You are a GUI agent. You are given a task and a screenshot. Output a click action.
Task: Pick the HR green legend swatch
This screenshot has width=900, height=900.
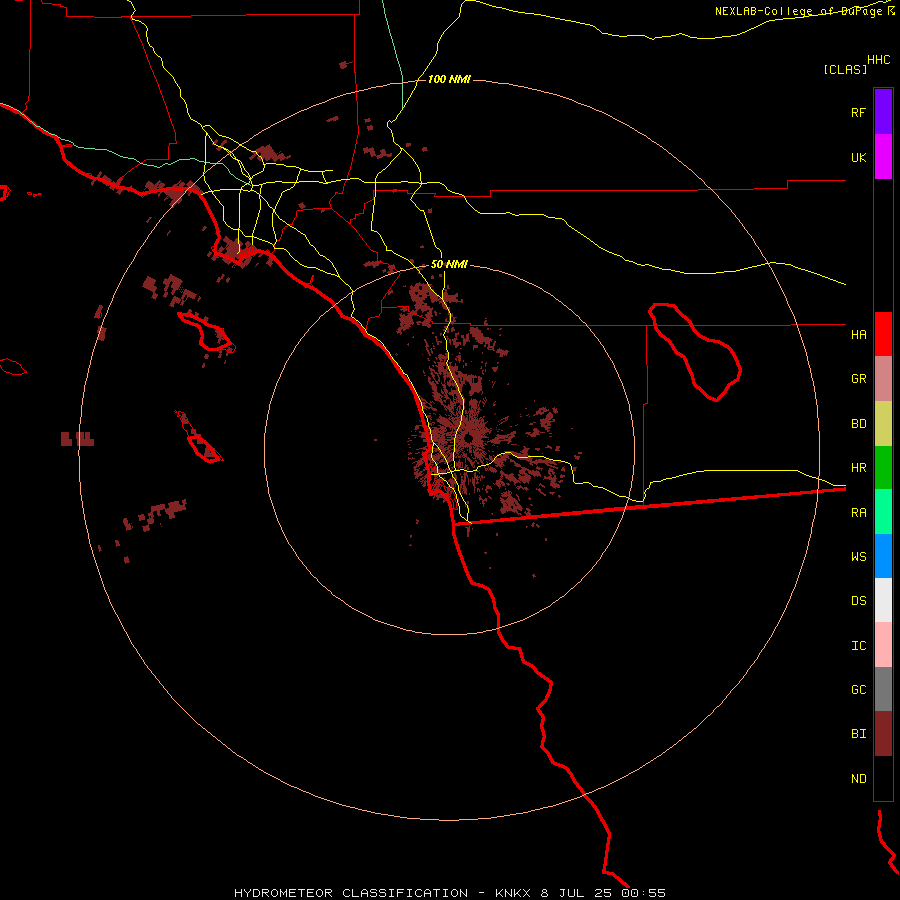(883, 468)
